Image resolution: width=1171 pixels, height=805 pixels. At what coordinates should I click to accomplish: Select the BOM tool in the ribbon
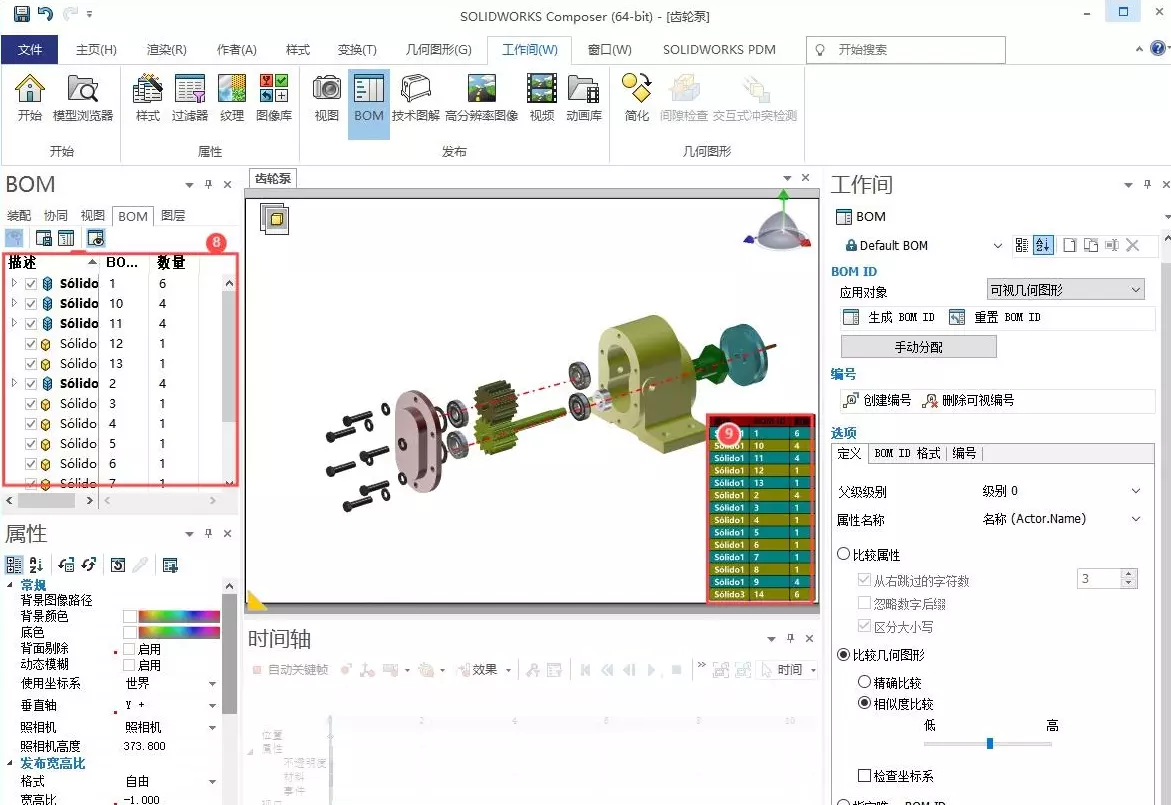click(368, 98)
